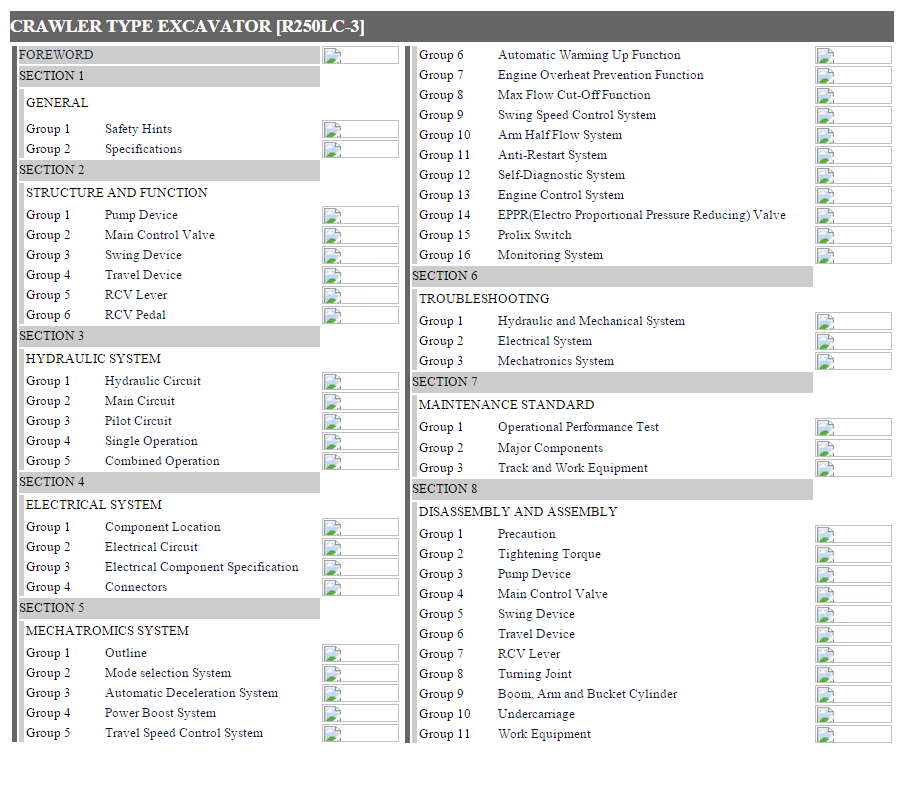The height and width of the screenshot is (807, 905).
Task: Open the image icon for Turning Joint
Action: click(x=853, y=674)
